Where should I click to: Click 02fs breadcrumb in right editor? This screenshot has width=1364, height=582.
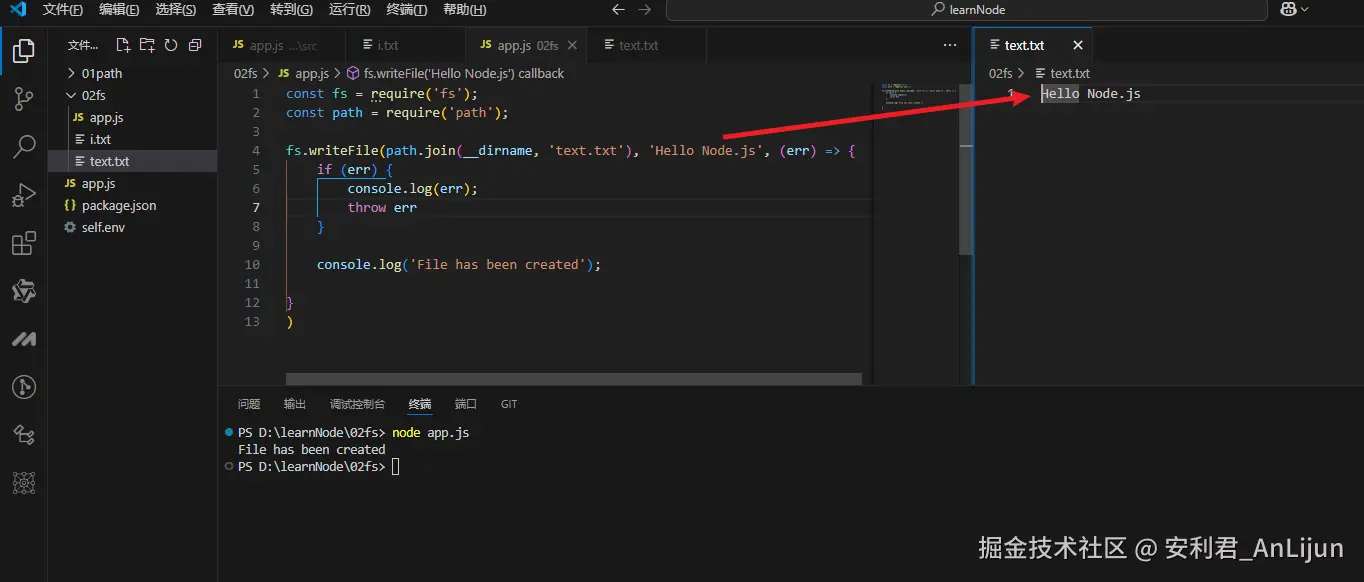coord(1000,73)
